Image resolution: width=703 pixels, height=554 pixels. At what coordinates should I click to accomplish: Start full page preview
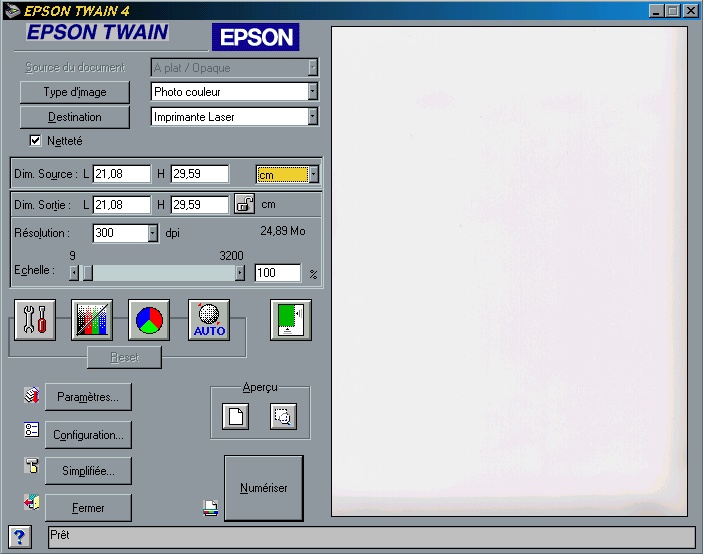click(x=235, y=416)
